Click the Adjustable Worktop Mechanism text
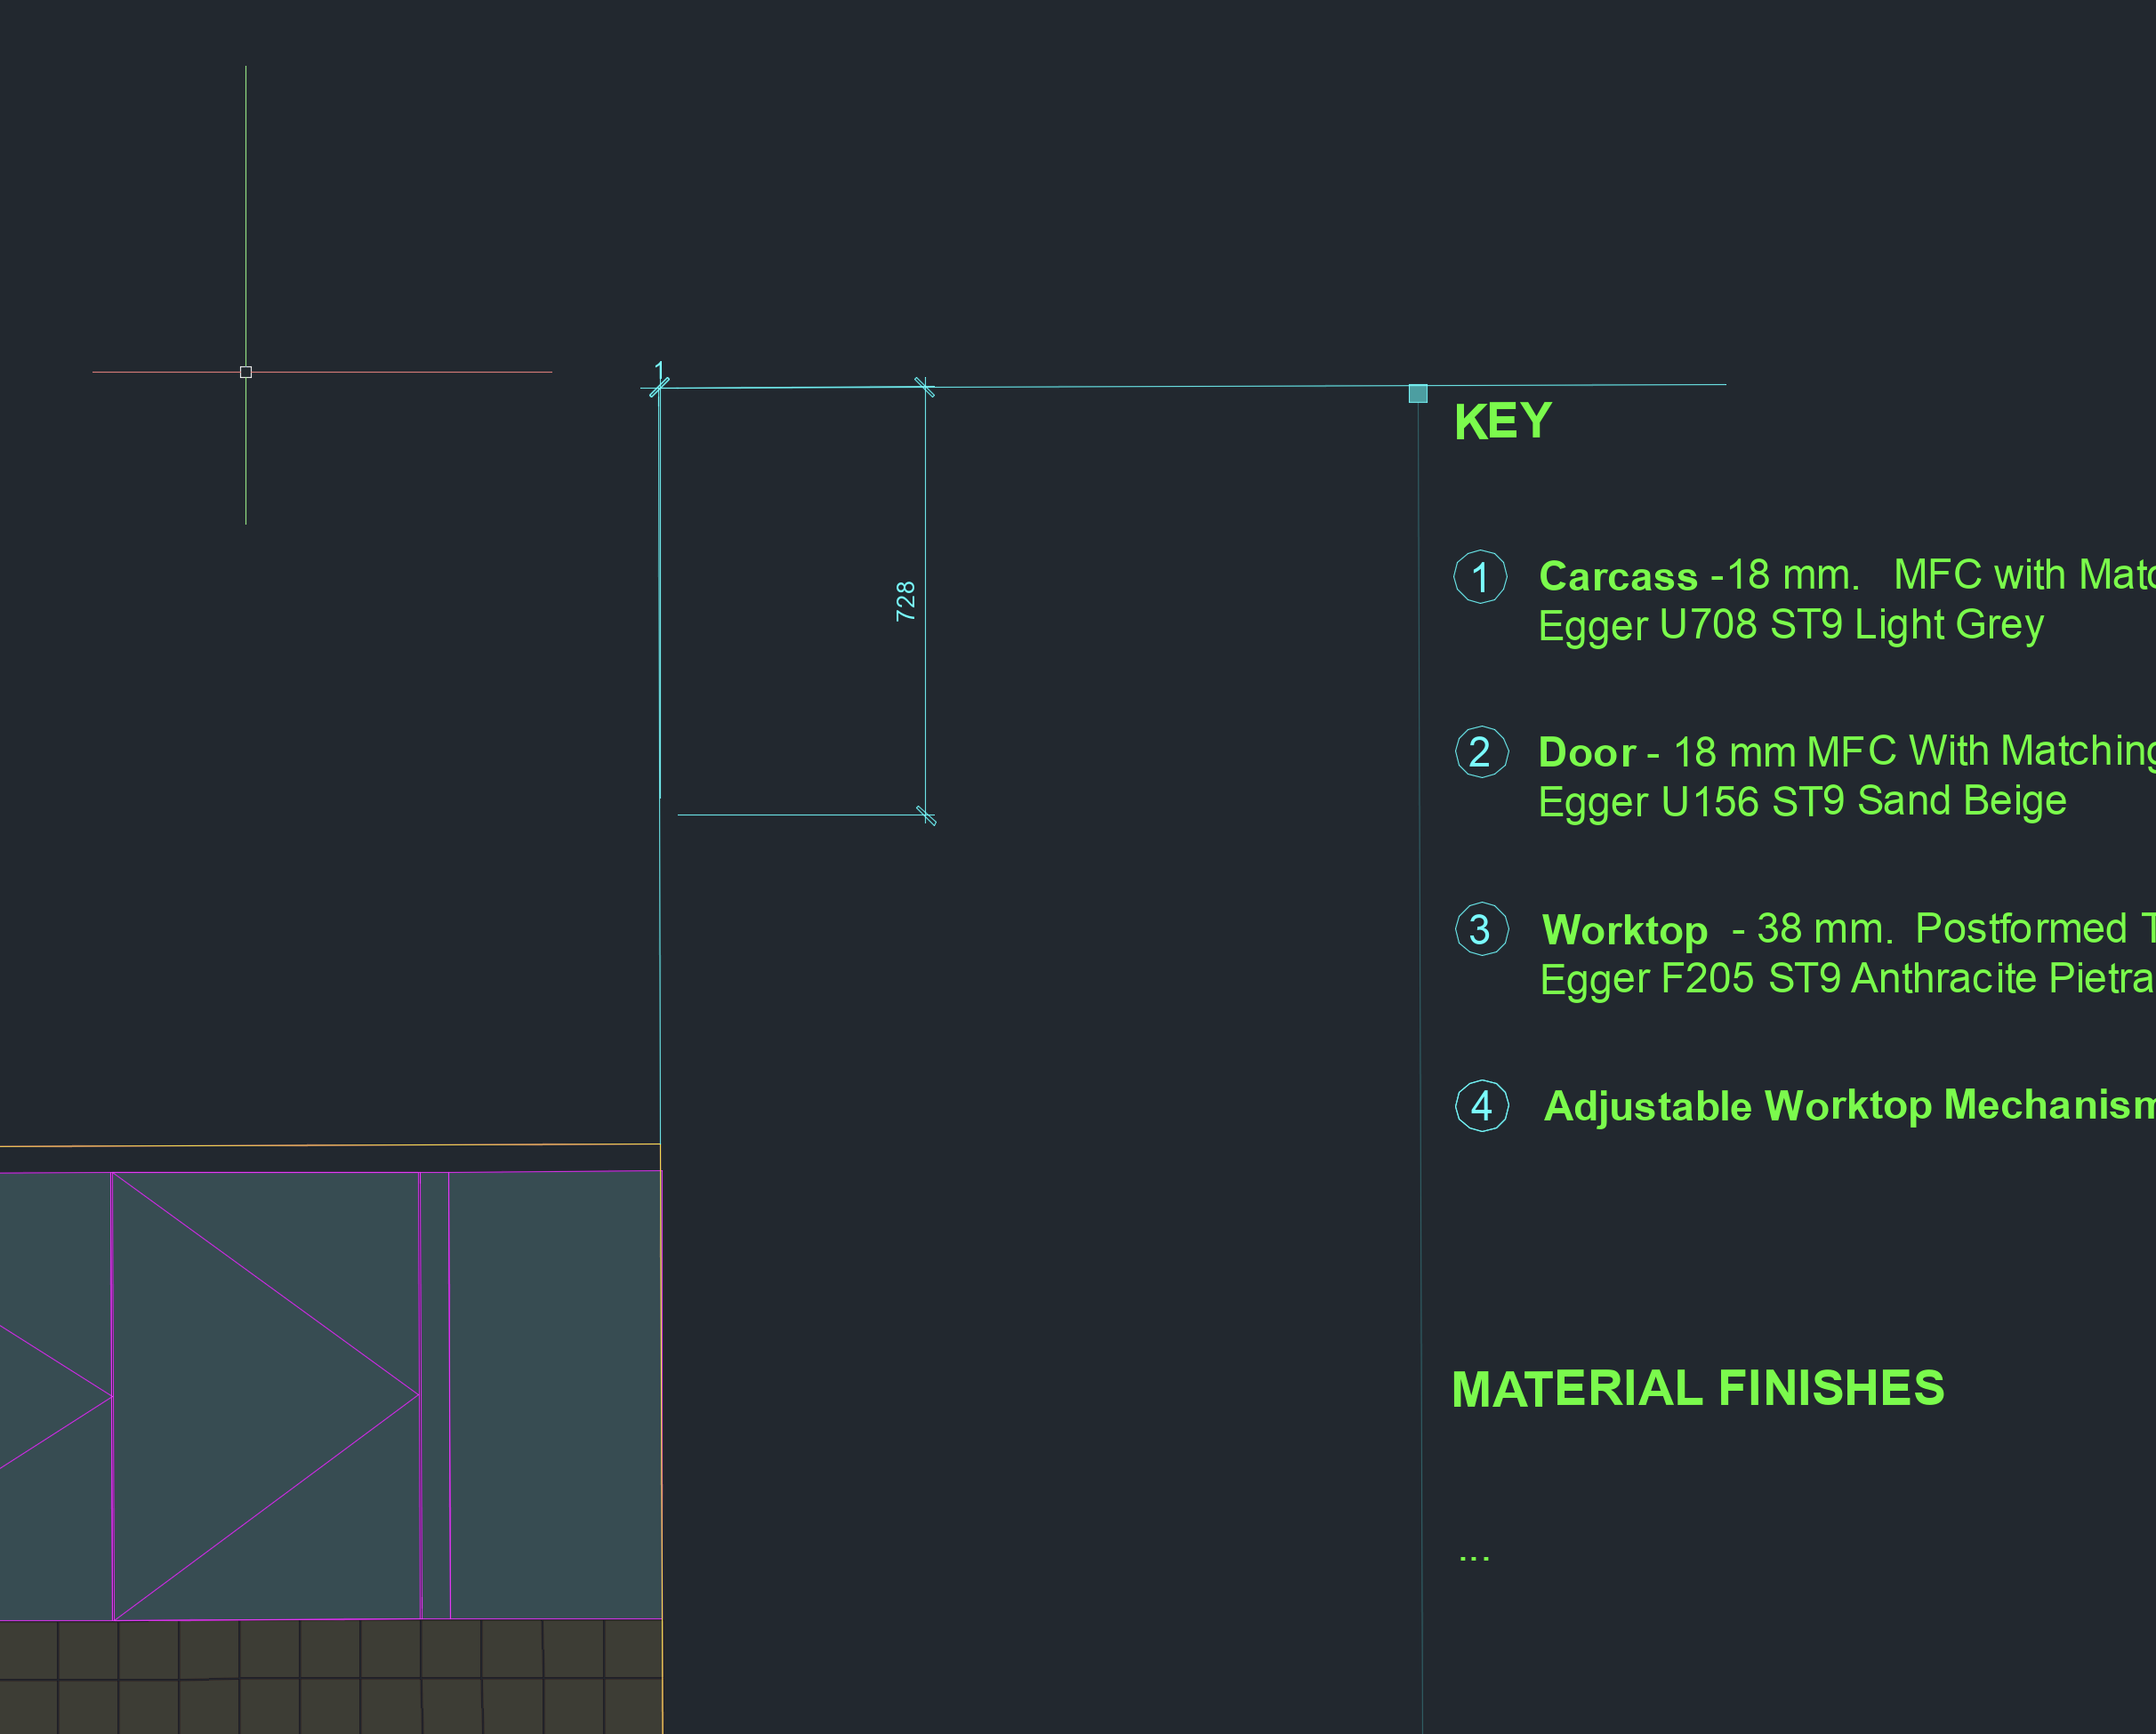 pos(1849,1106)
